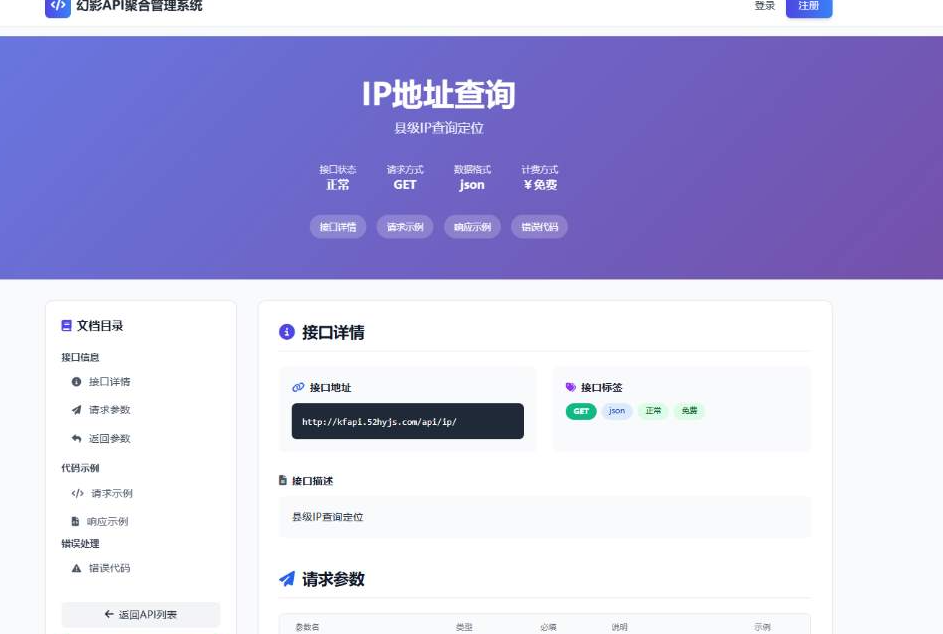Click the 正常 status tag badge
The width and height of the screenshot is (943, 634).
pos(653,411)
